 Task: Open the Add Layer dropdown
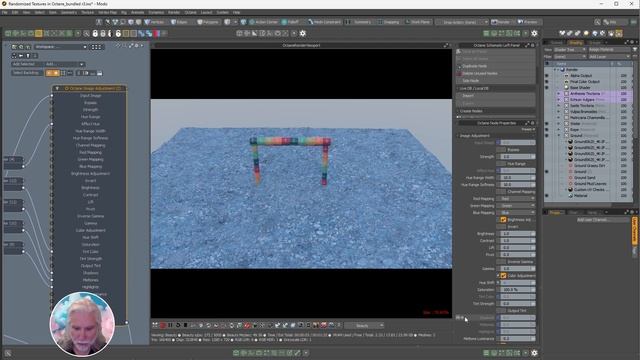(609, 57)
